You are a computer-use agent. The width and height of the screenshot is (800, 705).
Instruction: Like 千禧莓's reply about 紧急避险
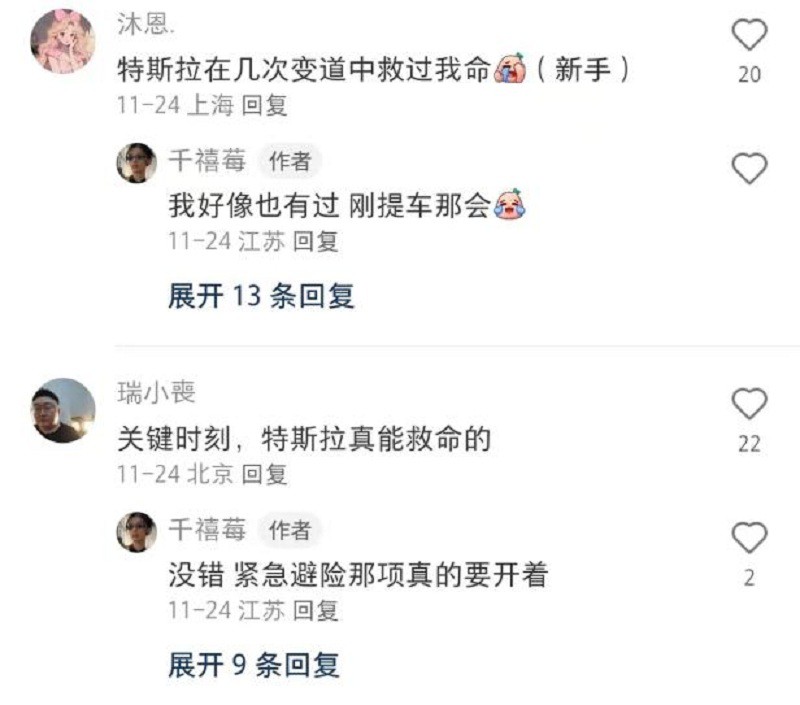point(749,538)
